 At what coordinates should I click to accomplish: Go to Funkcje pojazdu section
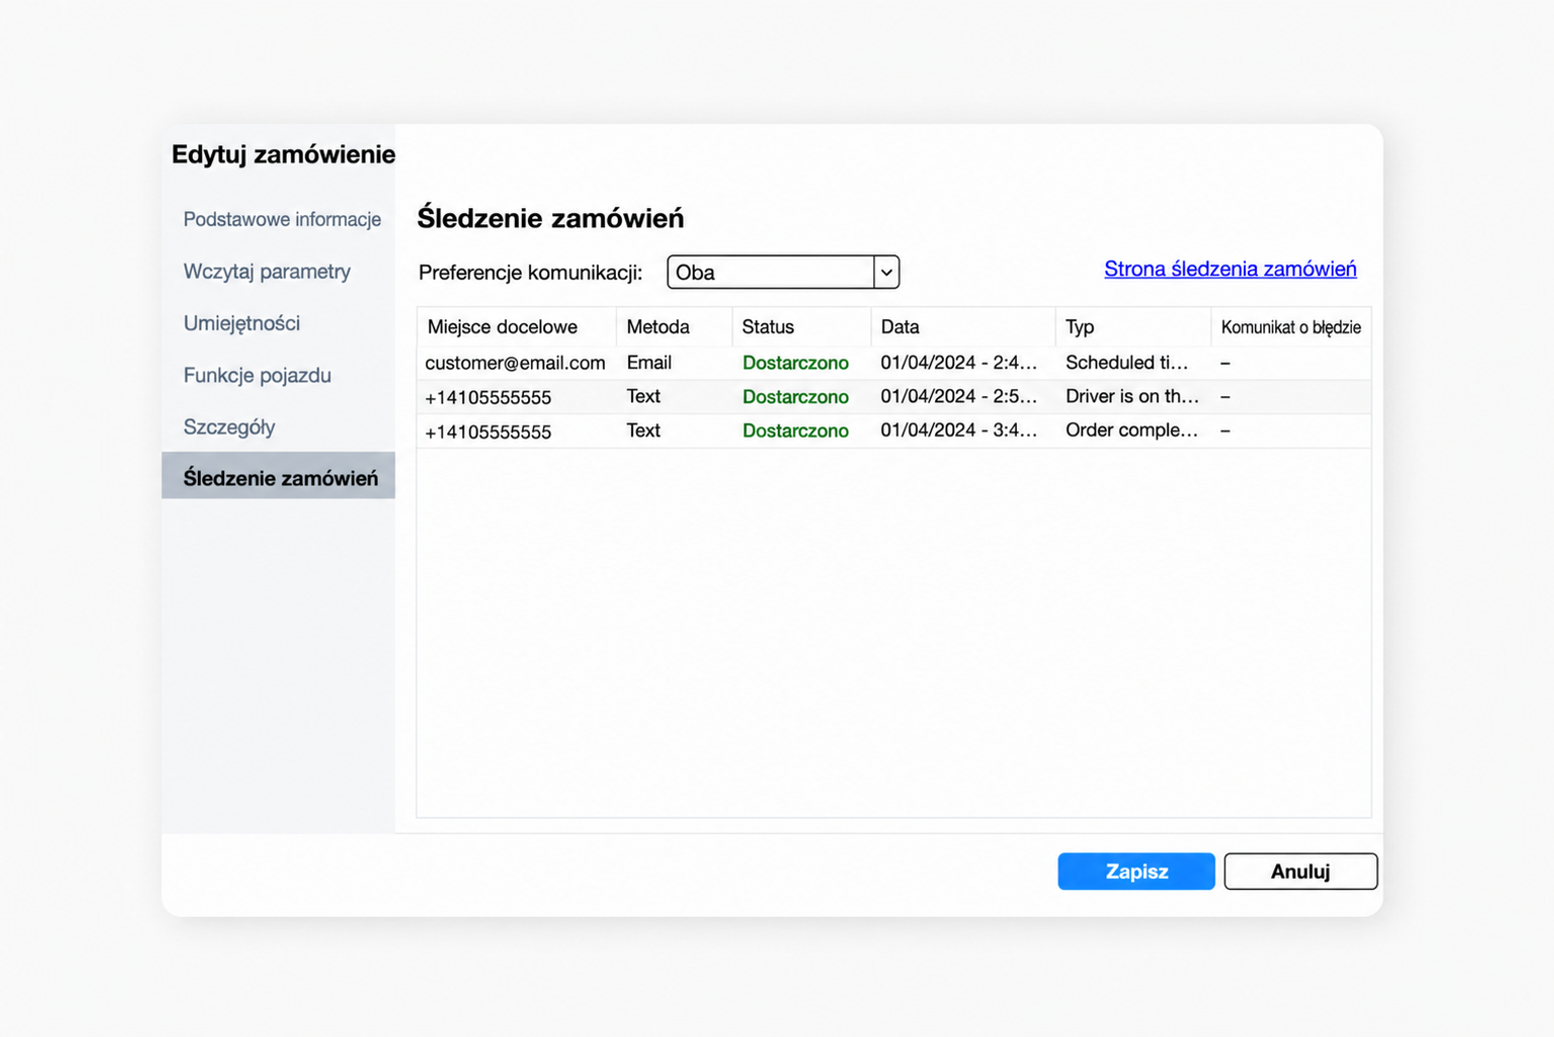pos(257,375)
